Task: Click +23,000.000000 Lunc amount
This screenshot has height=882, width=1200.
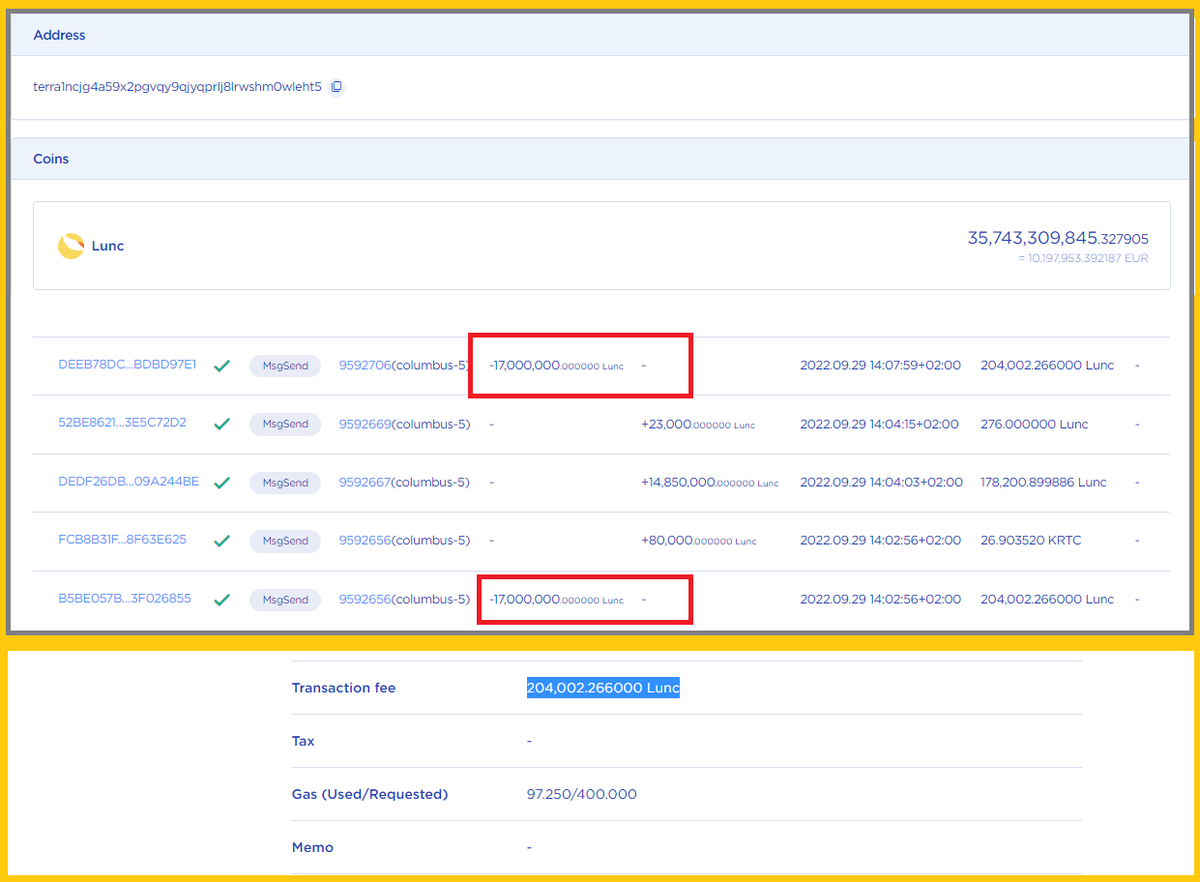Action: (x=698, y=424)
